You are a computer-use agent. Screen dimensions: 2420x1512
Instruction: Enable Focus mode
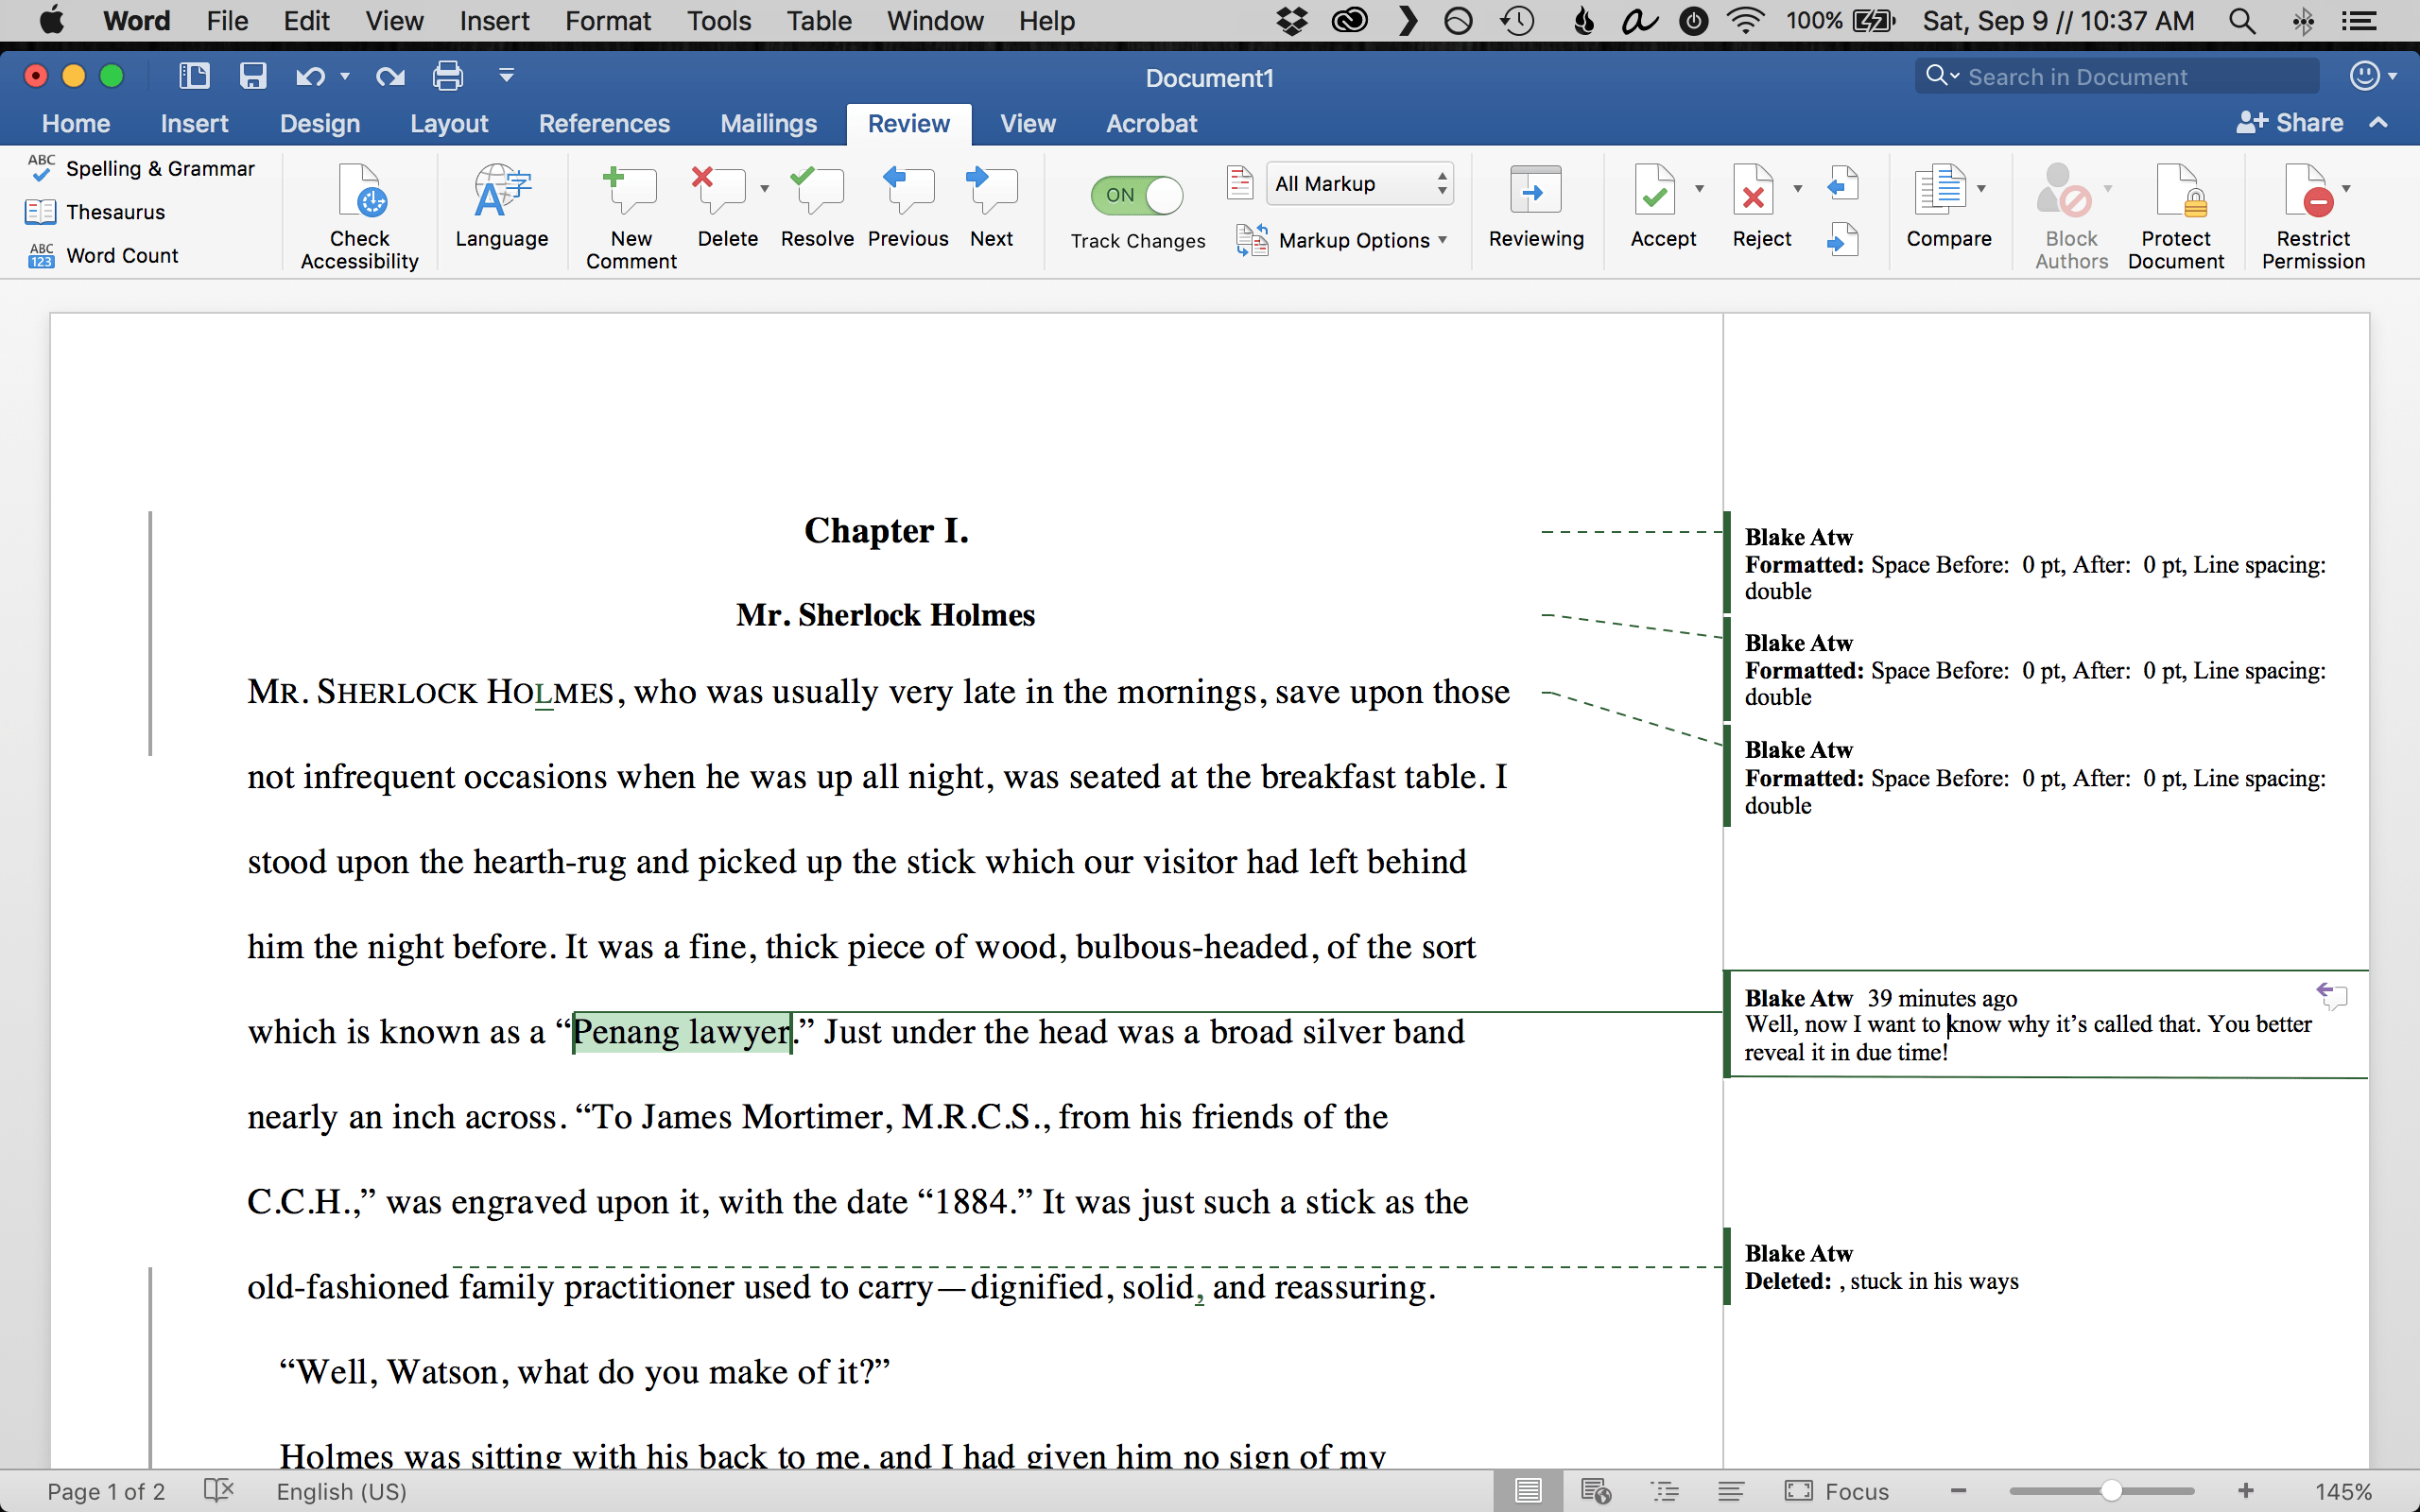pos(1837,1491)
